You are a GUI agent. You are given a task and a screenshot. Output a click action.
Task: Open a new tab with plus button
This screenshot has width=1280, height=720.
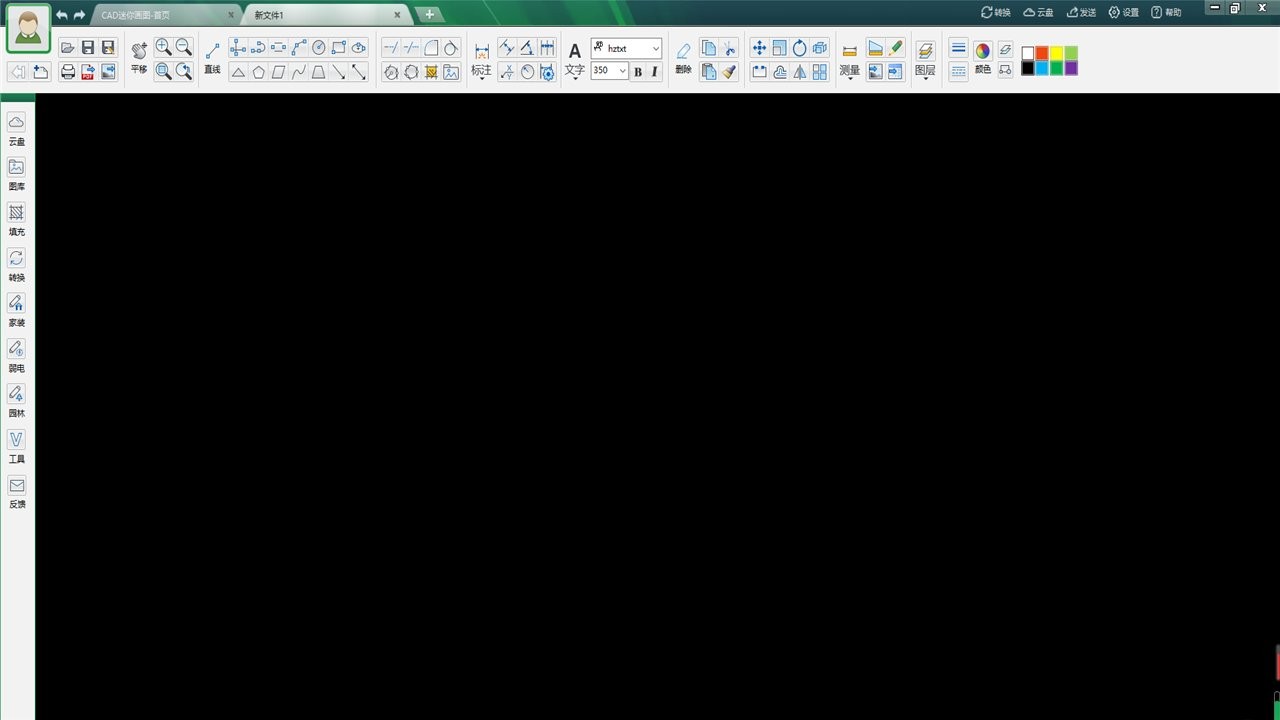[429, 14]
